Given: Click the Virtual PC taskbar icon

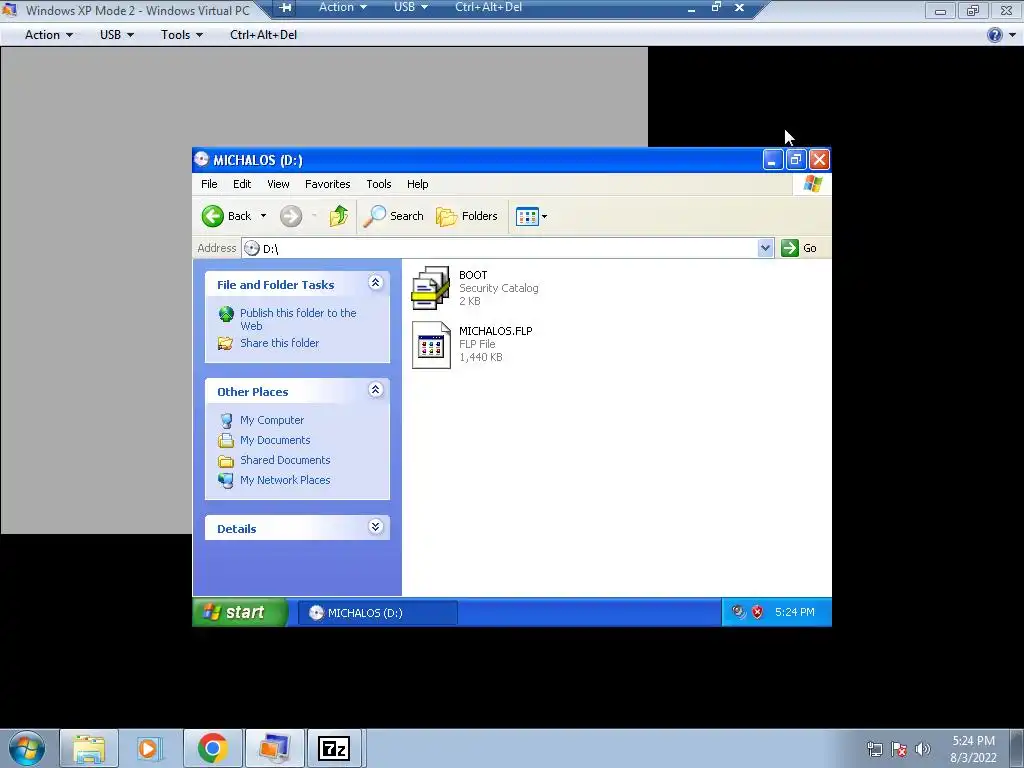Looking at the screenshot, I should (x=274, y=748).
